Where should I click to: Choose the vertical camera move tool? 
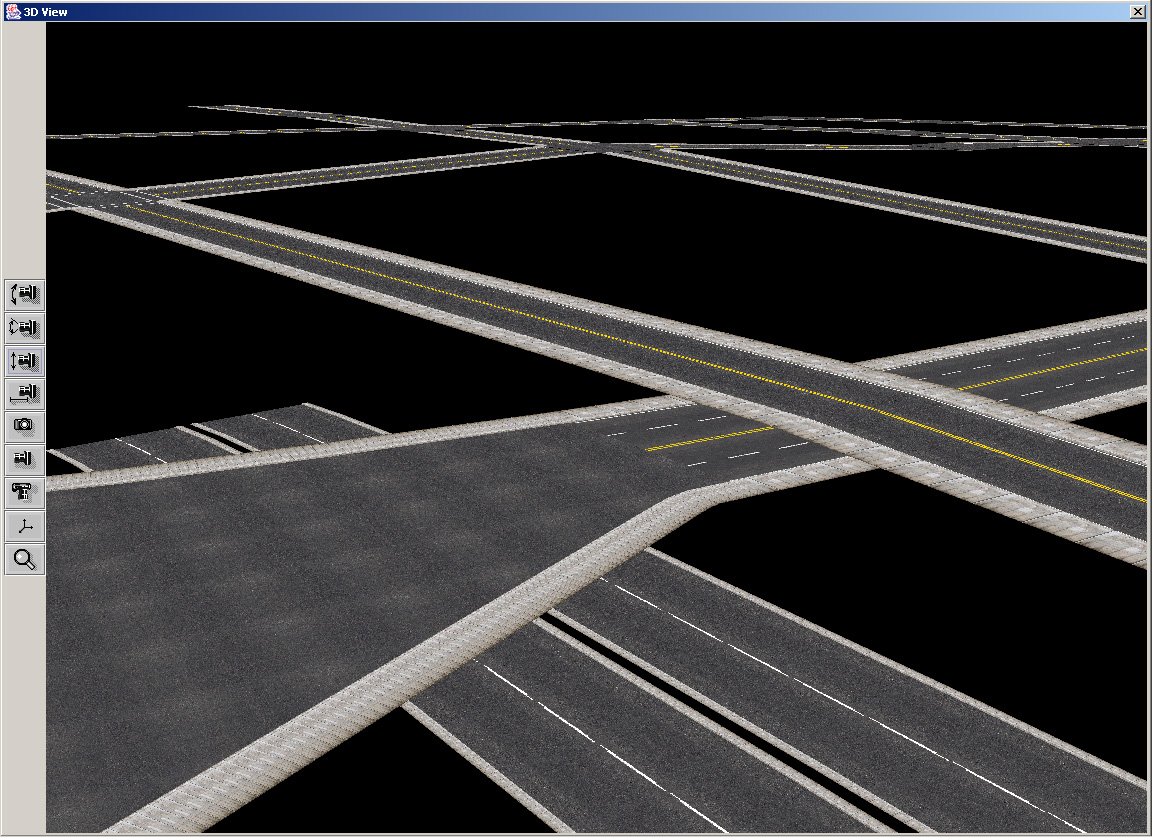click(x=25, y=361)
